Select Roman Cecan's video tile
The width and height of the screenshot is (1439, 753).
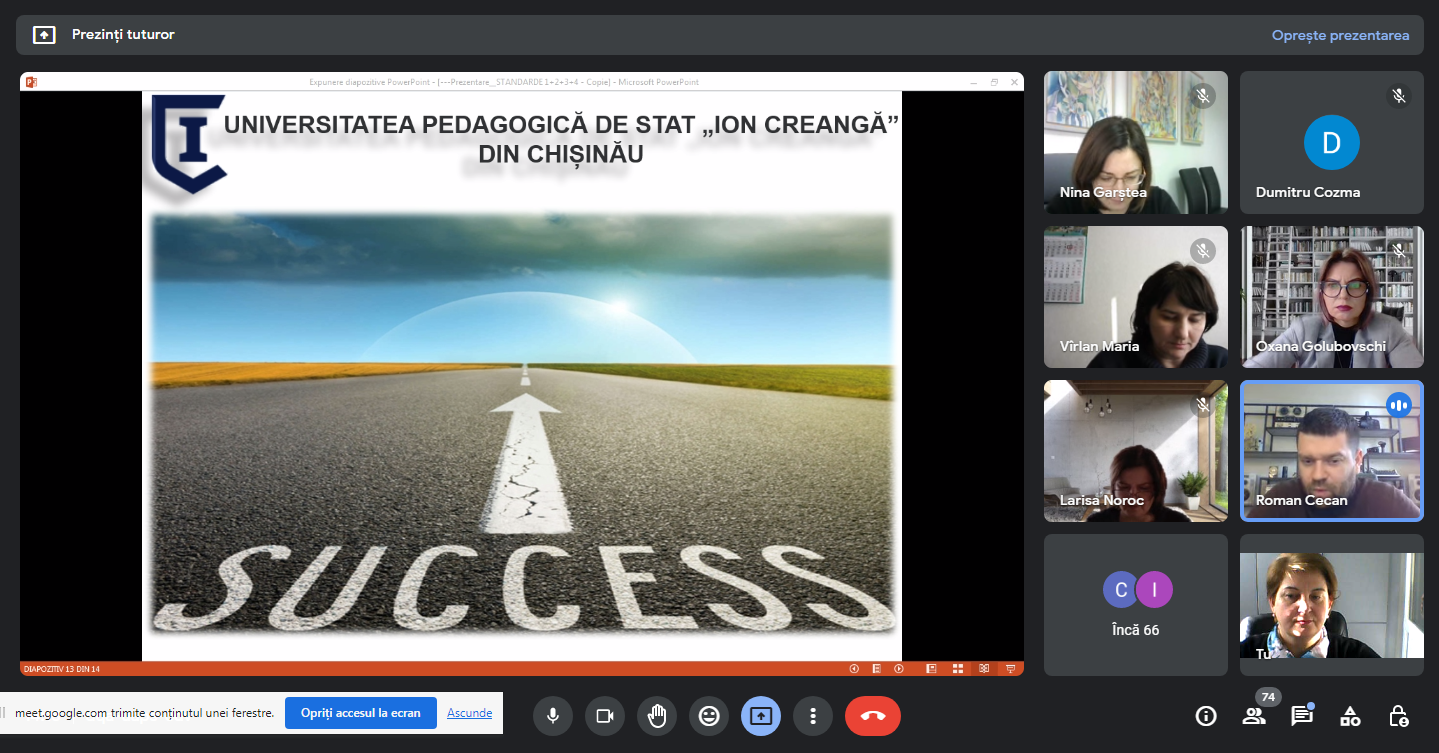click(x=1331, y=451)
